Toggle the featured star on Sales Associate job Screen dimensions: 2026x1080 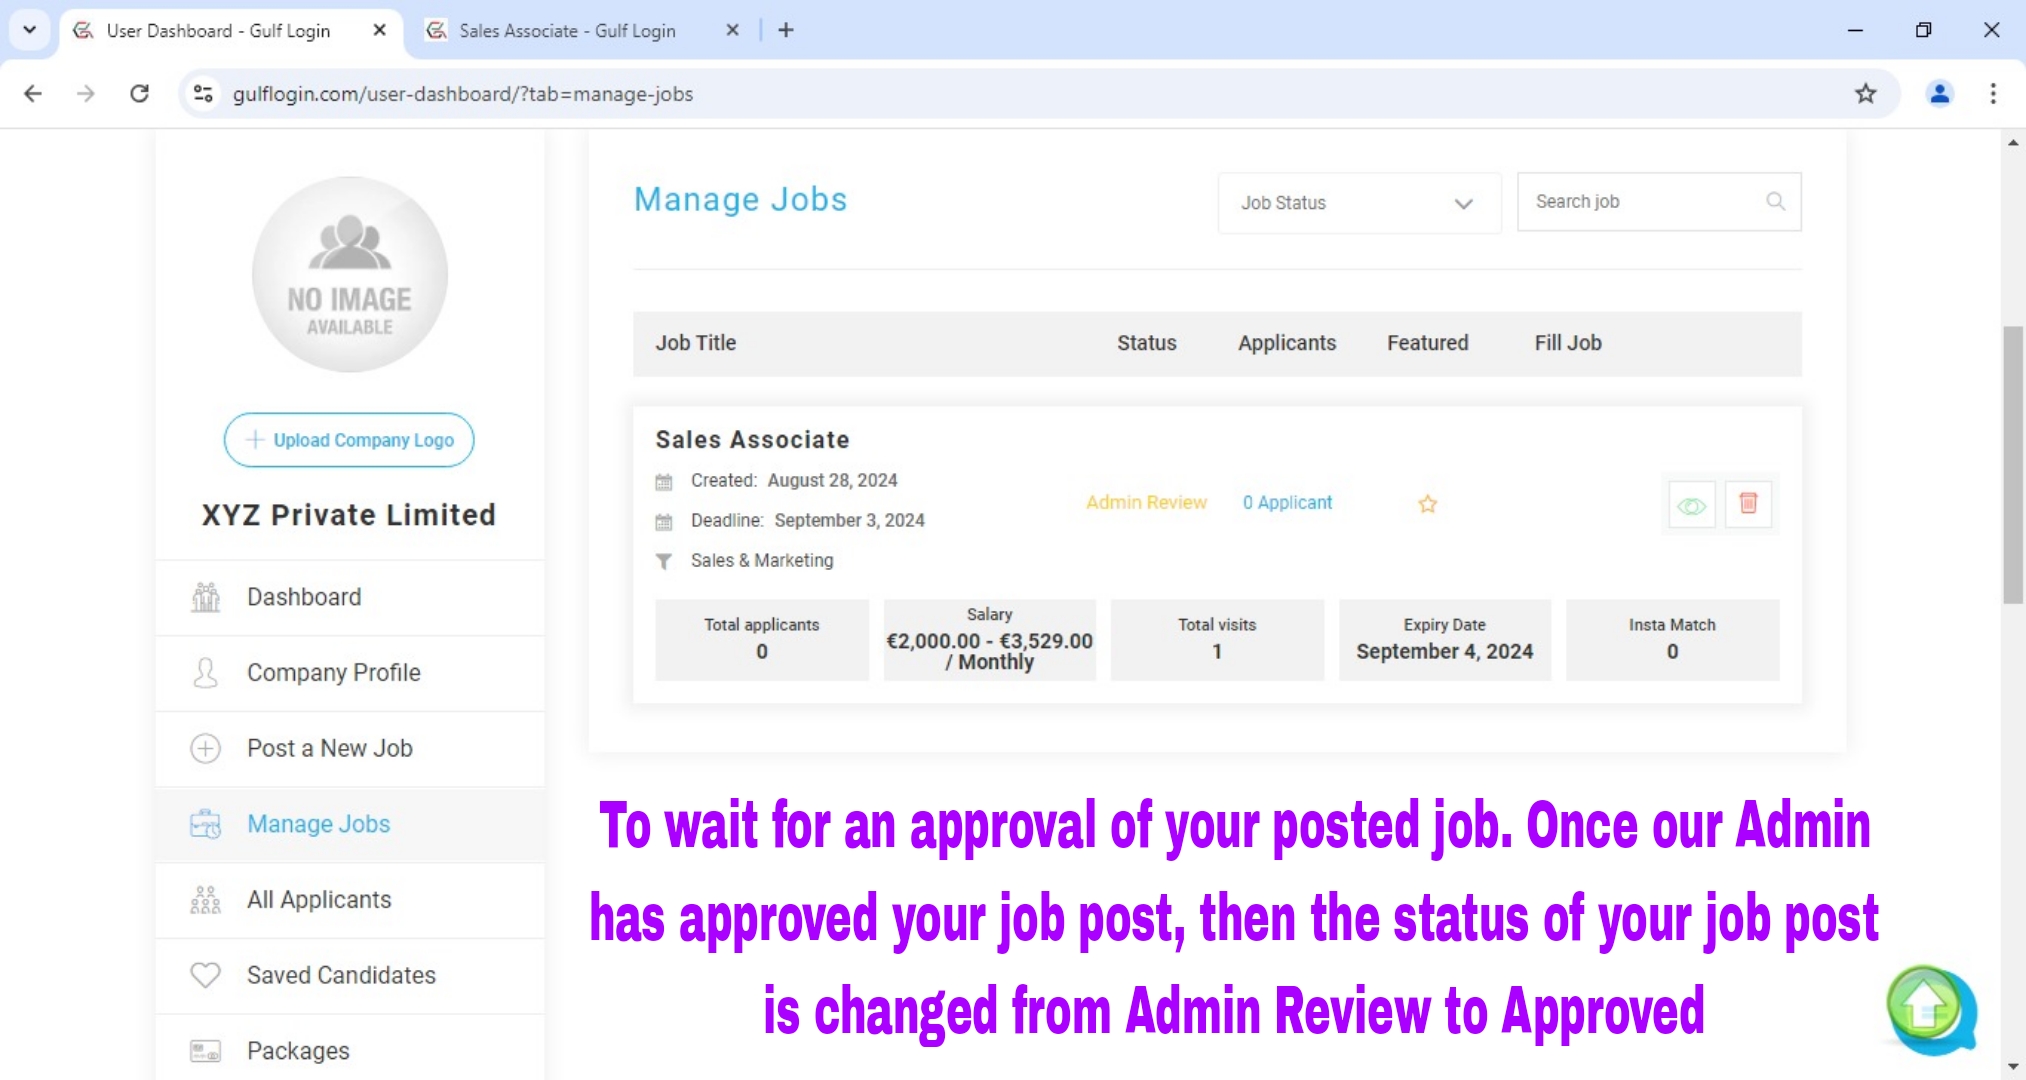point(1427,504)
